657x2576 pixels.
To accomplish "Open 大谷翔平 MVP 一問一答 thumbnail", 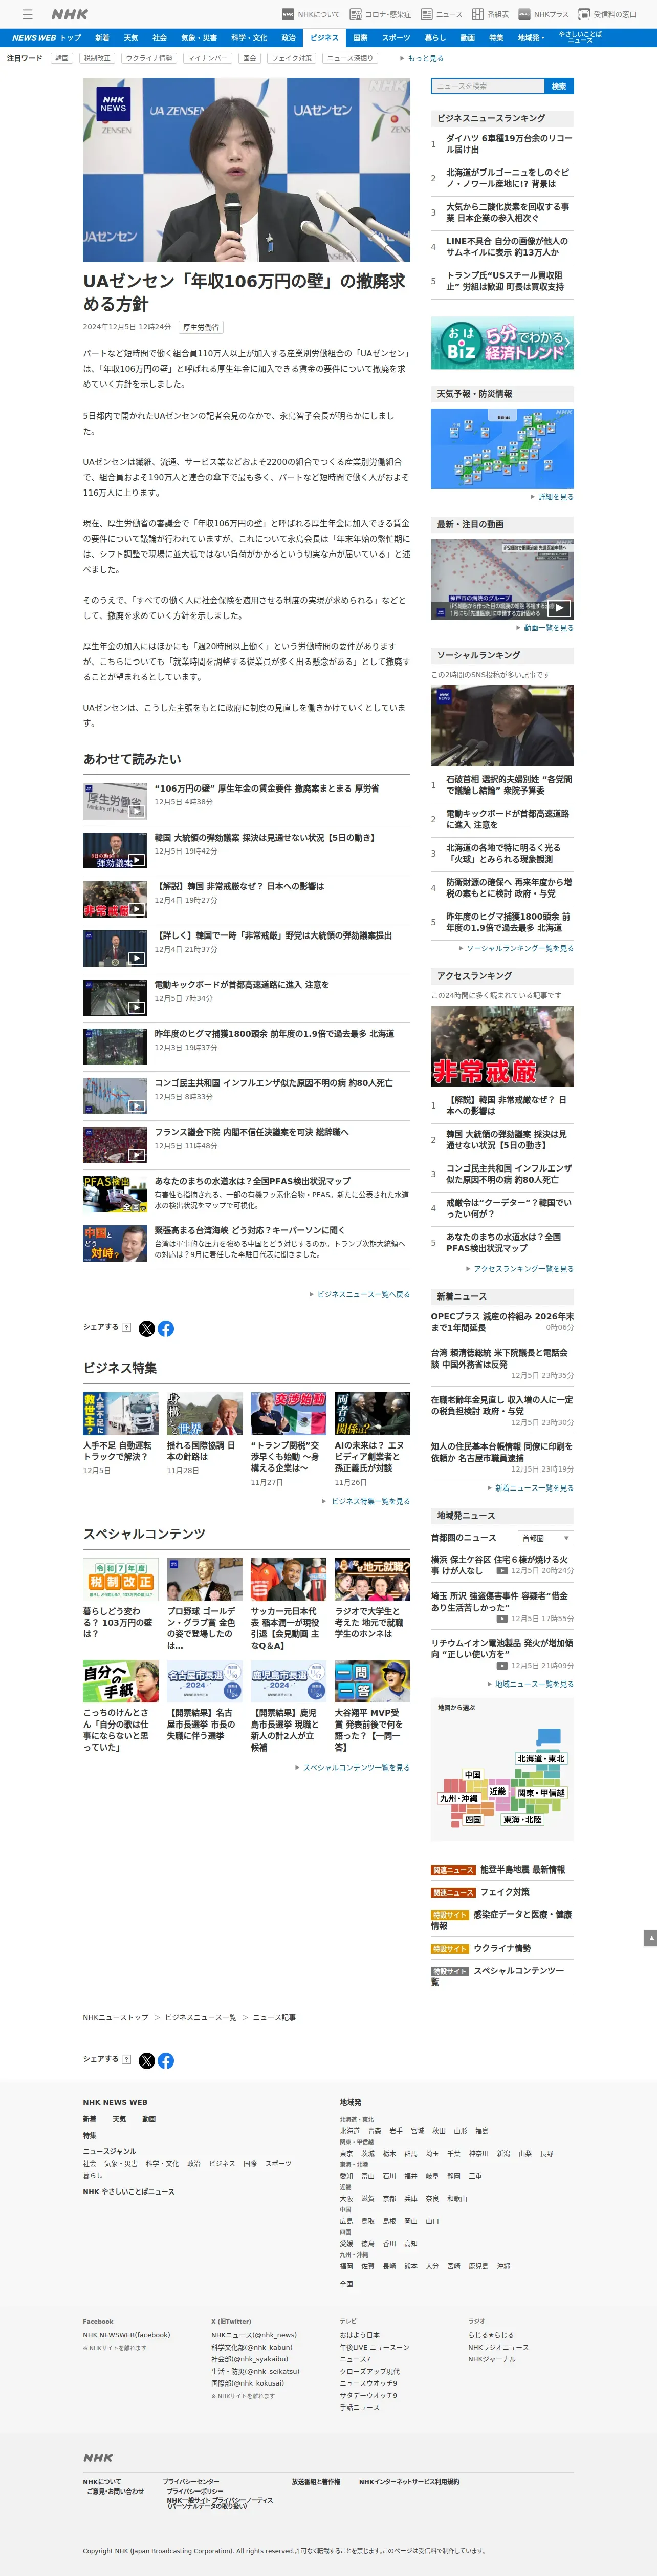I will [x=372, y=1682].
